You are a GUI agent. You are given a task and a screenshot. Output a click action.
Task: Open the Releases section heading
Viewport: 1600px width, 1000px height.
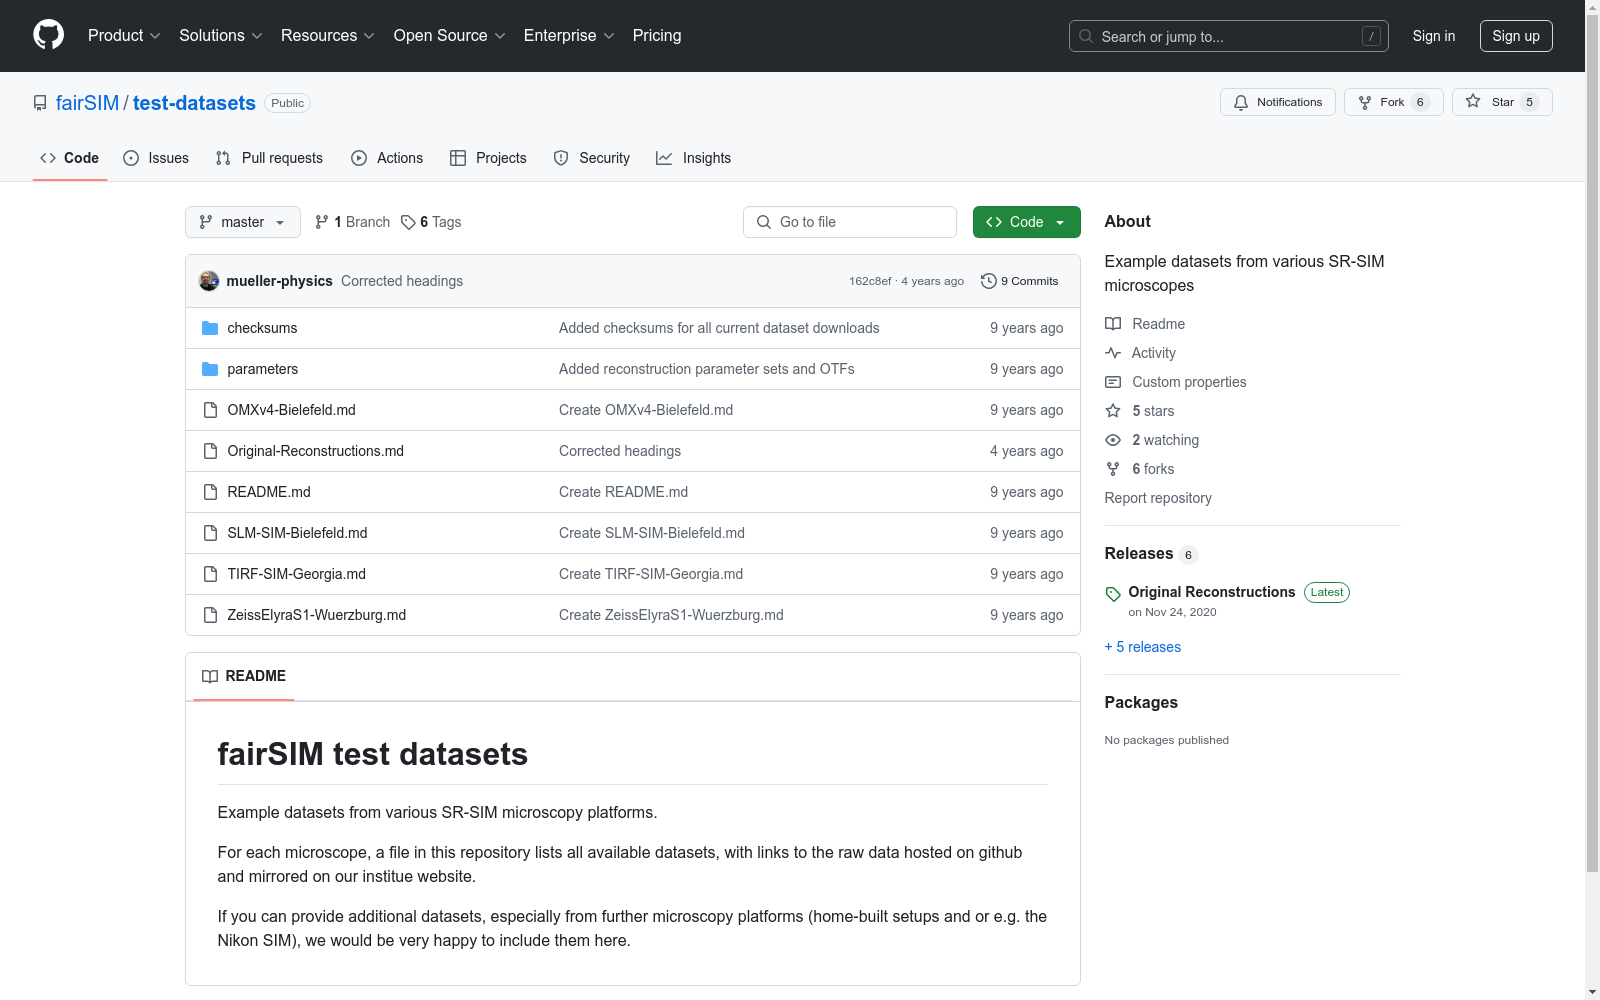click(1139, 554)
